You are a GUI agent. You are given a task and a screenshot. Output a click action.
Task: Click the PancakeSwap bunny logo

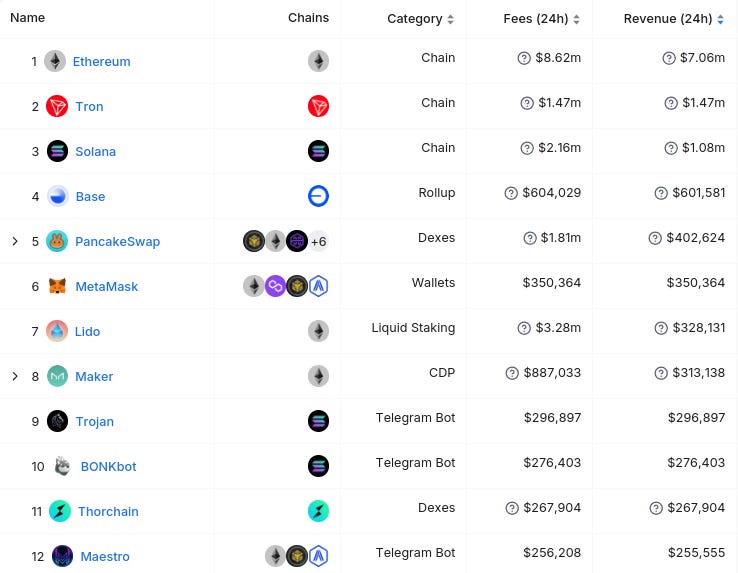tap(57, 242)
